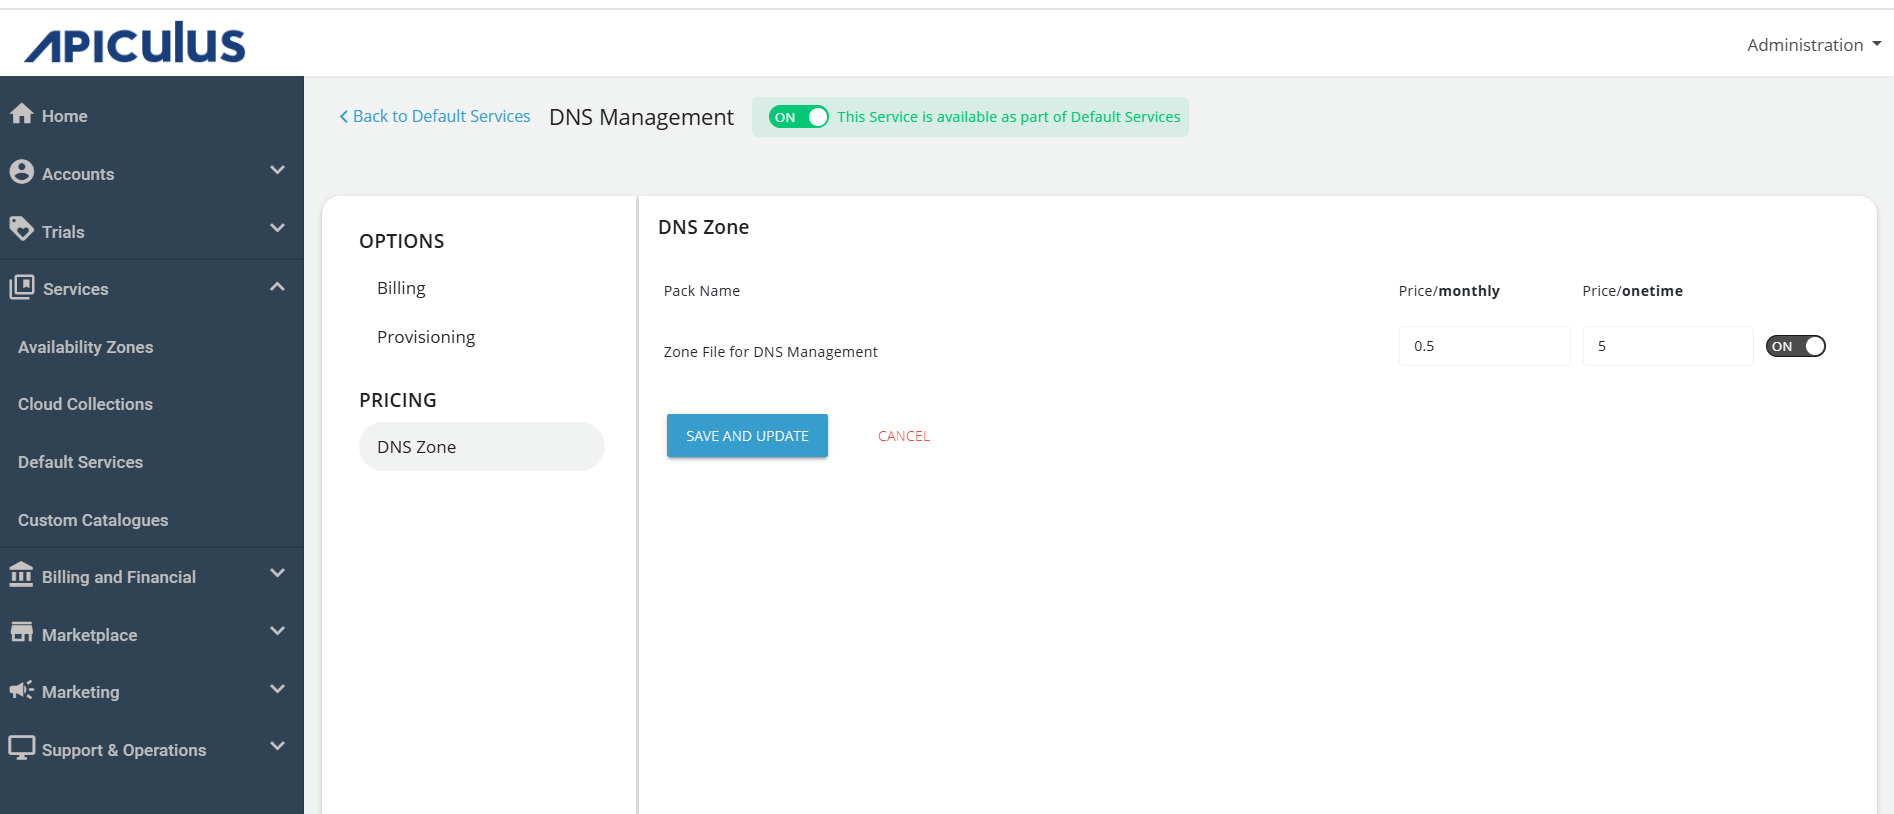
Task: Click the Trials tag icon
Action: point(21,230)
